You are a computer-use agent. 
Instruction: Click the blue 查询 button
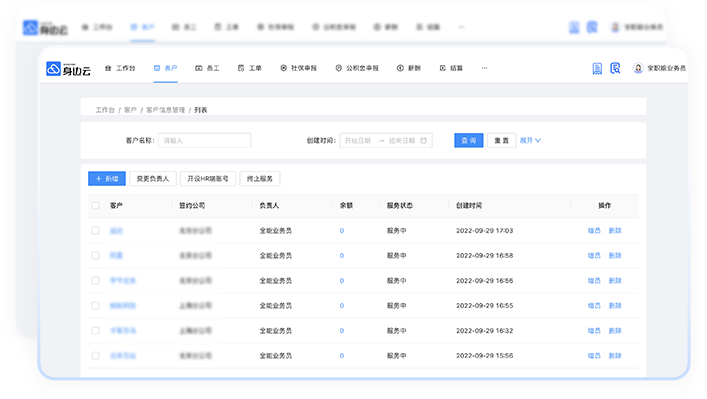pos(468,140)
